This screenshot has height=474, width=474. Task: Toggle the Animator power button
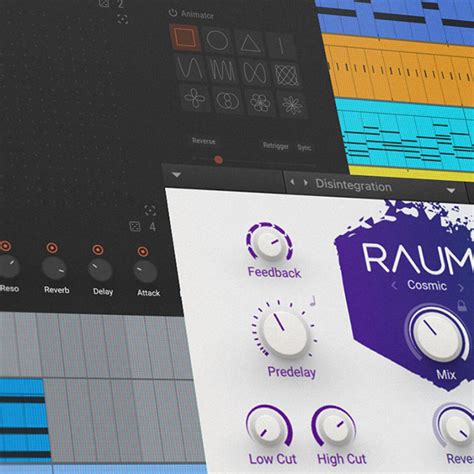pos(172,13)
